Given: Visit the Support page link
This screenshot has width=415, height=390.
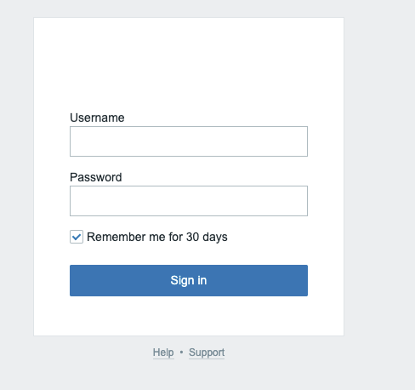Looking at the screenshot, I should coord(207,352).
